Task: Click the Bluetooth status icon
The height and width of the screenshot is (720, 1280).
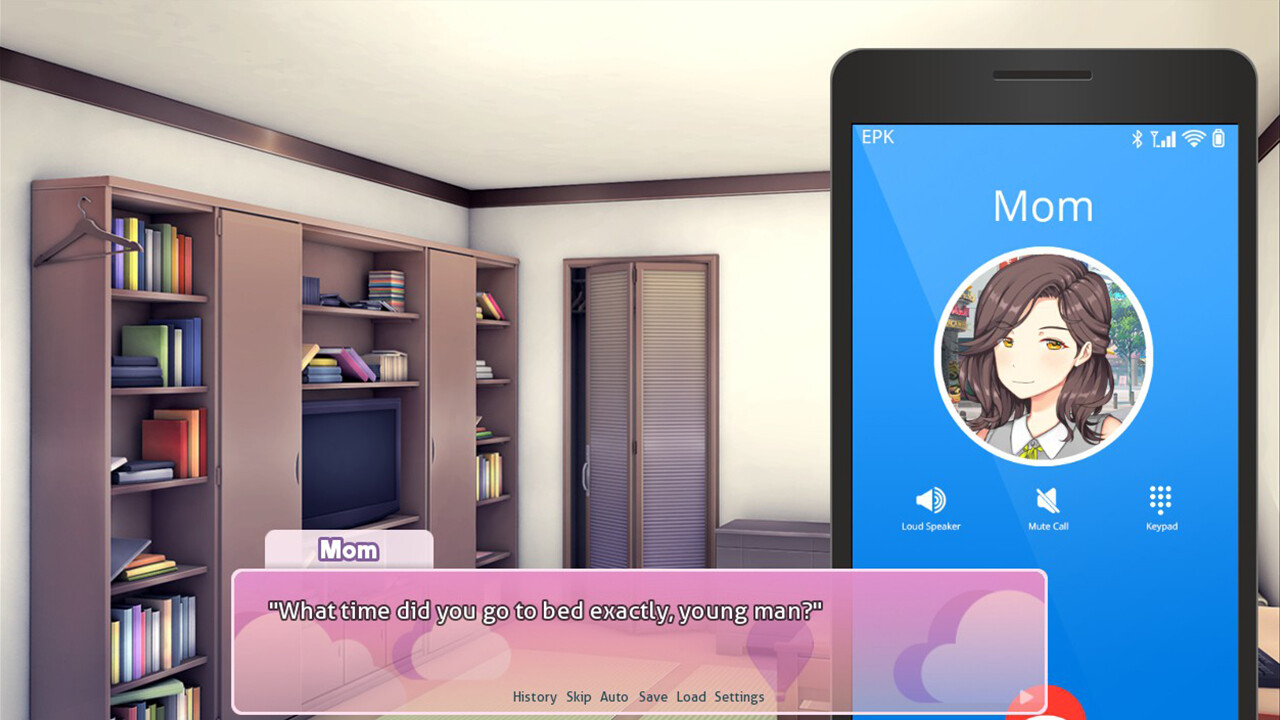Action: (x=1137, y=139)
